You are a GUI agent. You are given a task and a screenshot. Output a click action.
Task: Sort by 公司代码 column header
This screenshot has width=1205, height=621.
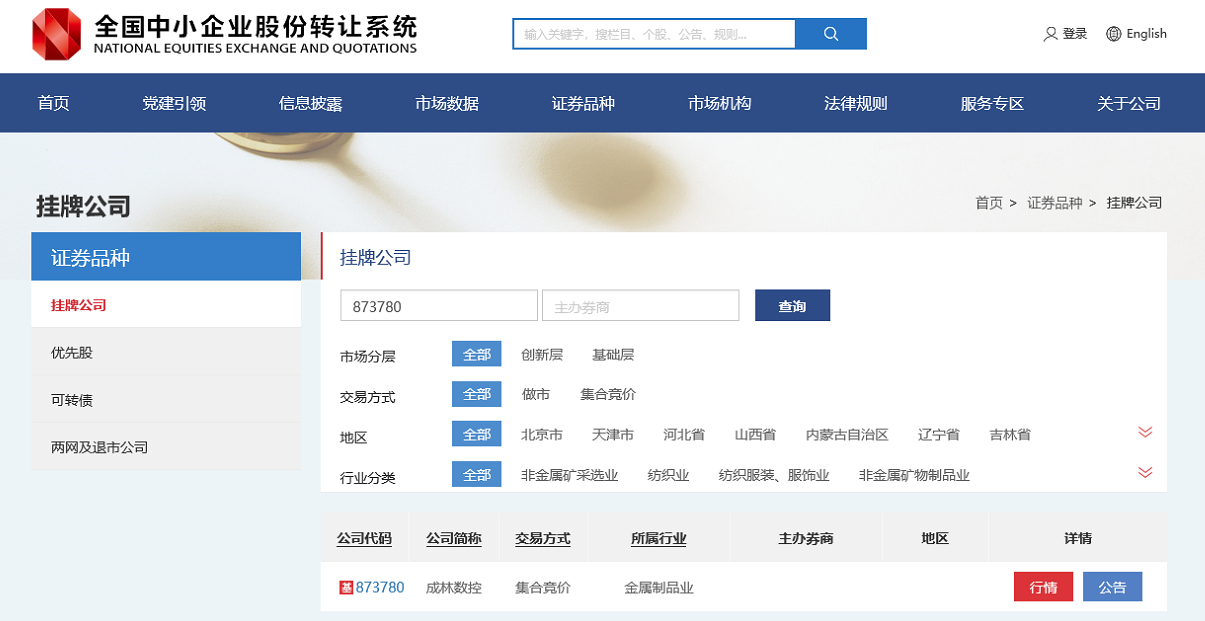(x=364, y=538)
